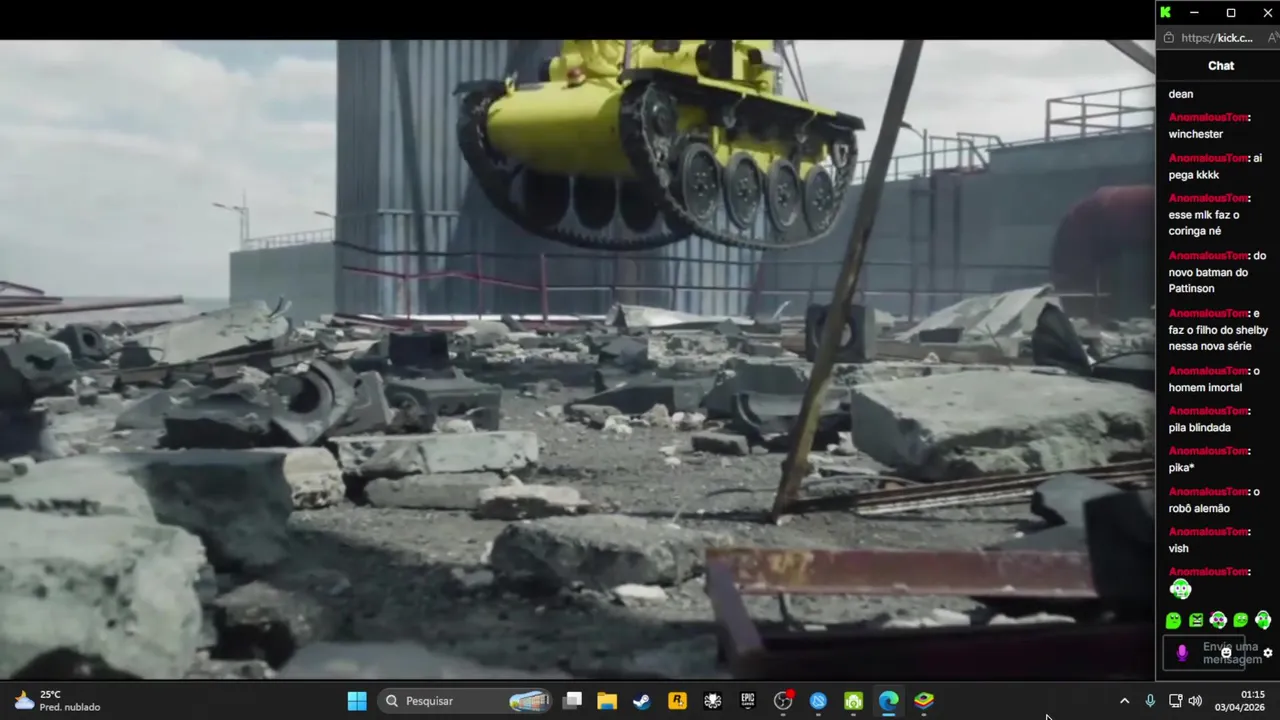Click the green Android-robot app on taskbar
The image size is (1280, 720).
pos(853,701)
